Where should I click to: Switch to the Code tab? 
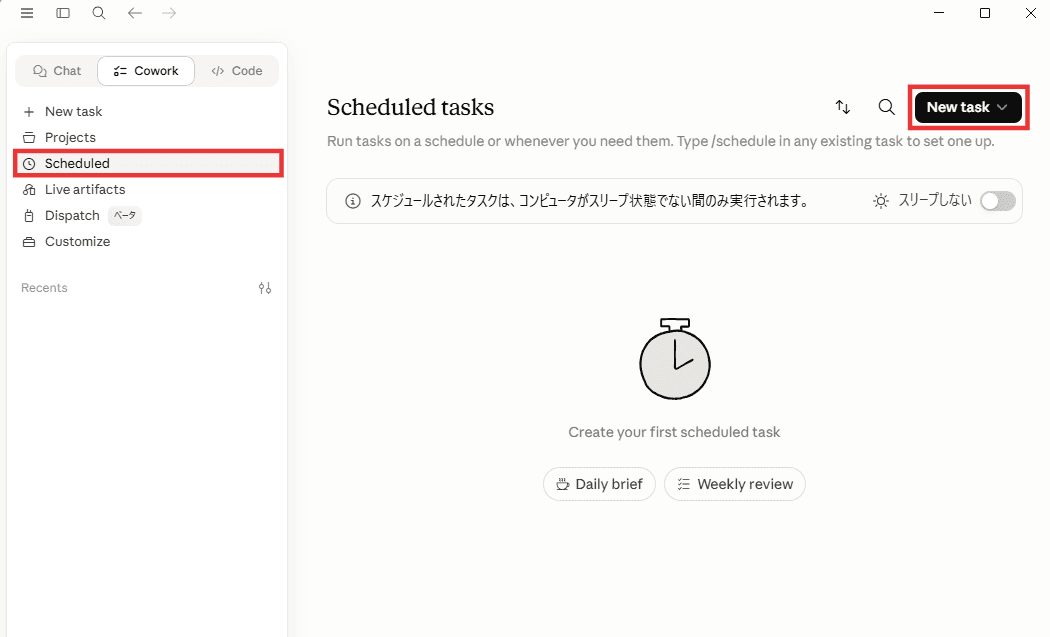[237, 71]
